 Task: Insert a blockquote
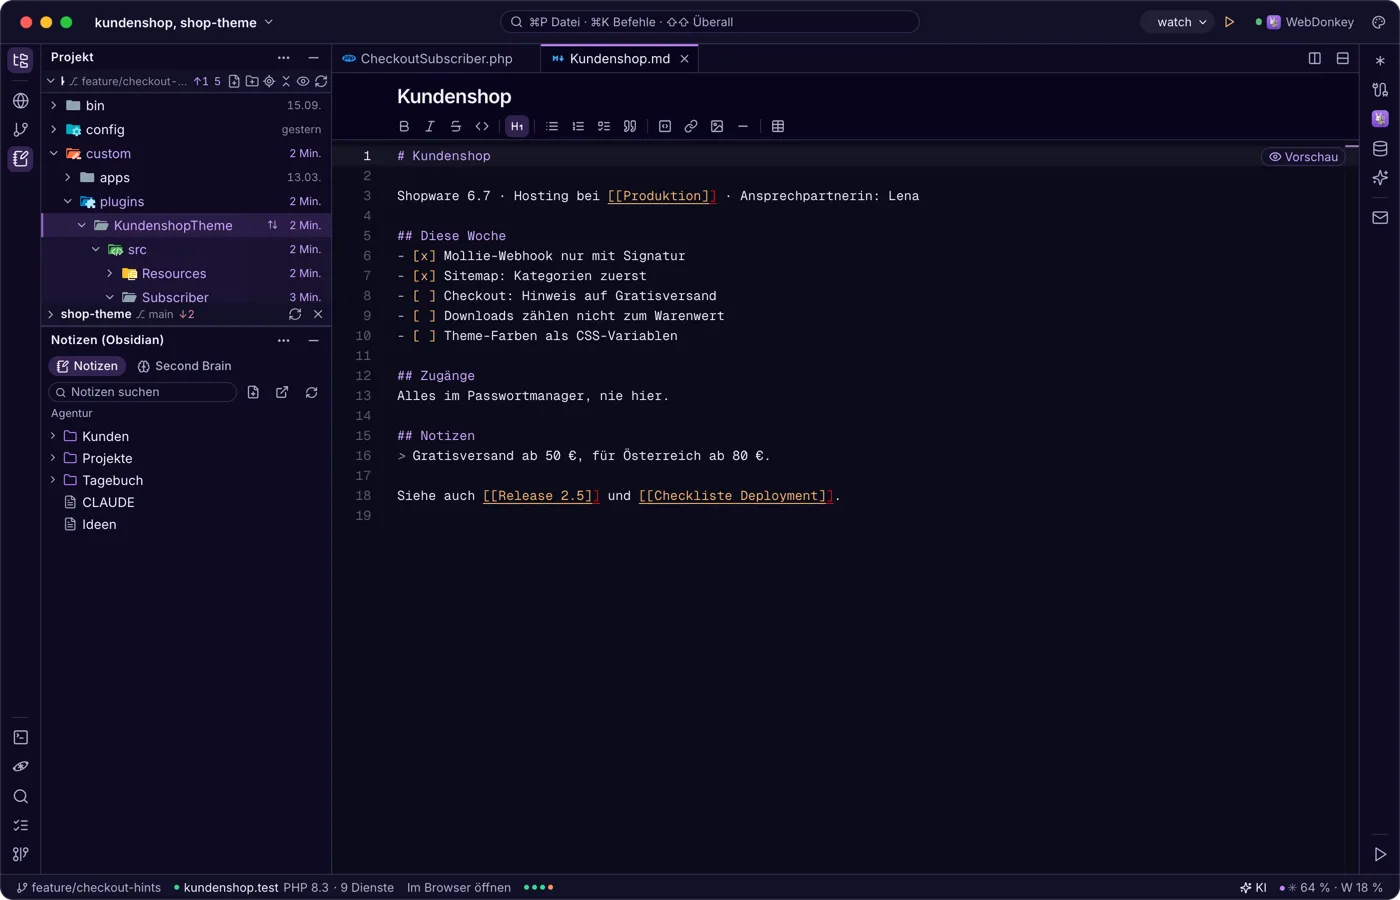click(x=630, y=126)
